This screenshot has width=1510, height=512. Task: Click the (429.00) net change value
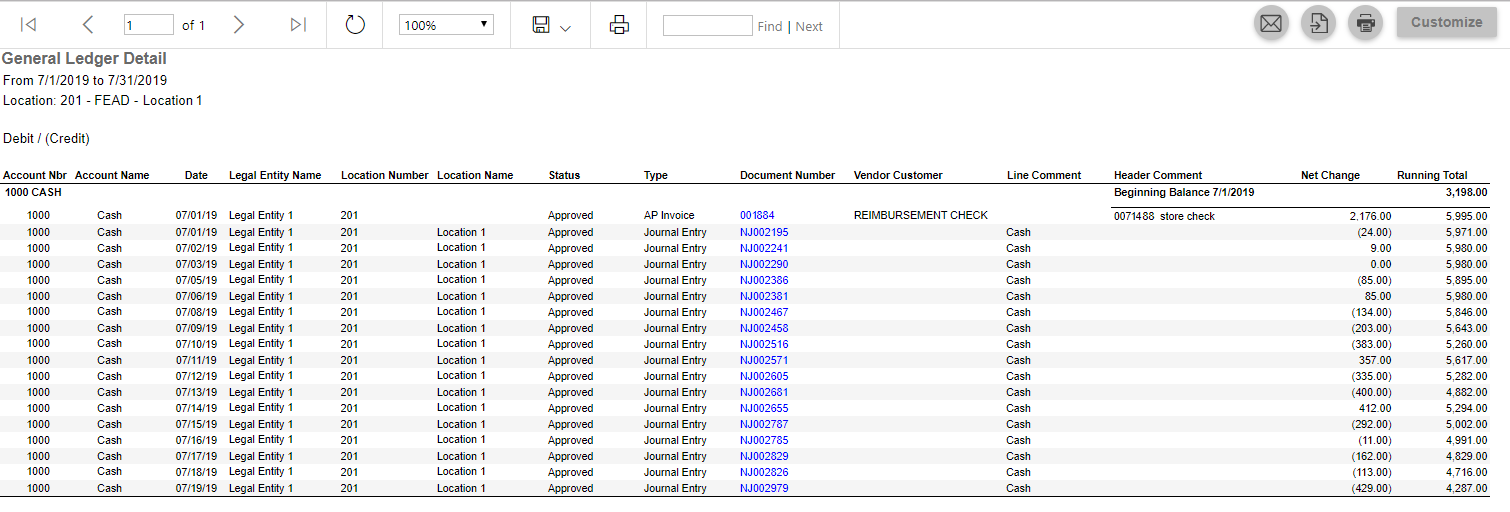tap(1371, 488)
